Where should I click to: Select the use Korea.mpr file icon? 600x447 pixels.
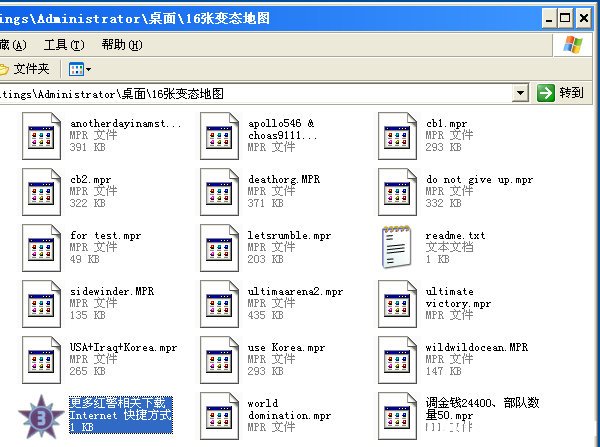tap(219, 360)
